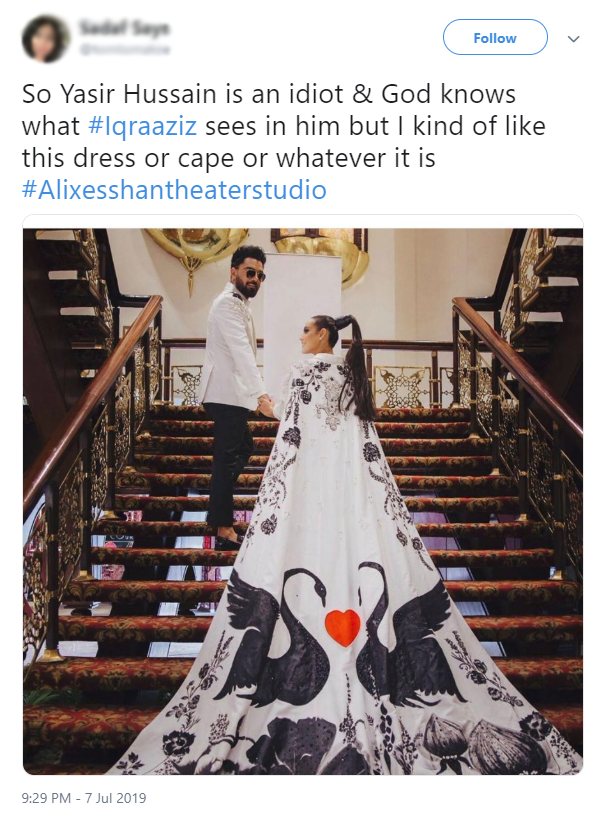Click the left black swan on the cape

[275, 638]
